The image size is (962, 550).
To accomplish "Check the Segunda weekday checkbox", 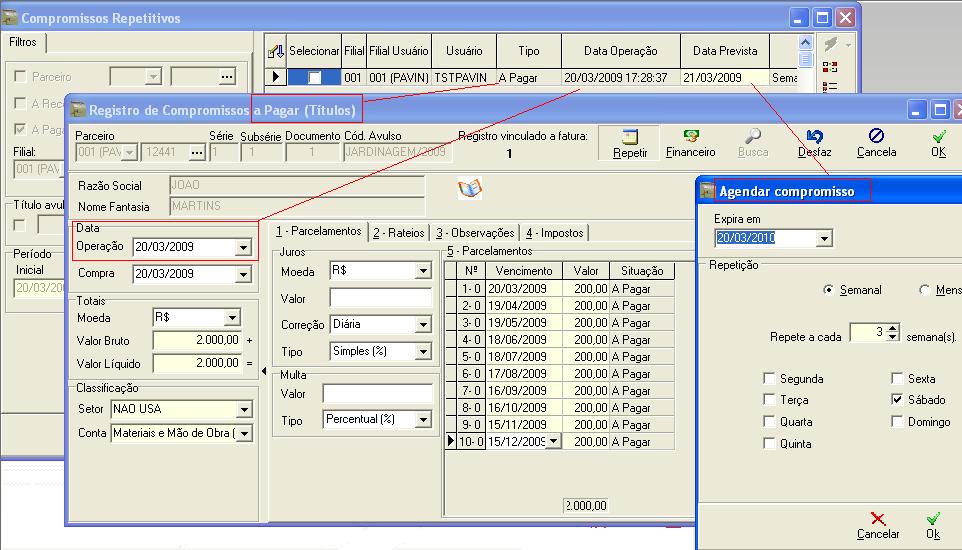I will point(769,379).
